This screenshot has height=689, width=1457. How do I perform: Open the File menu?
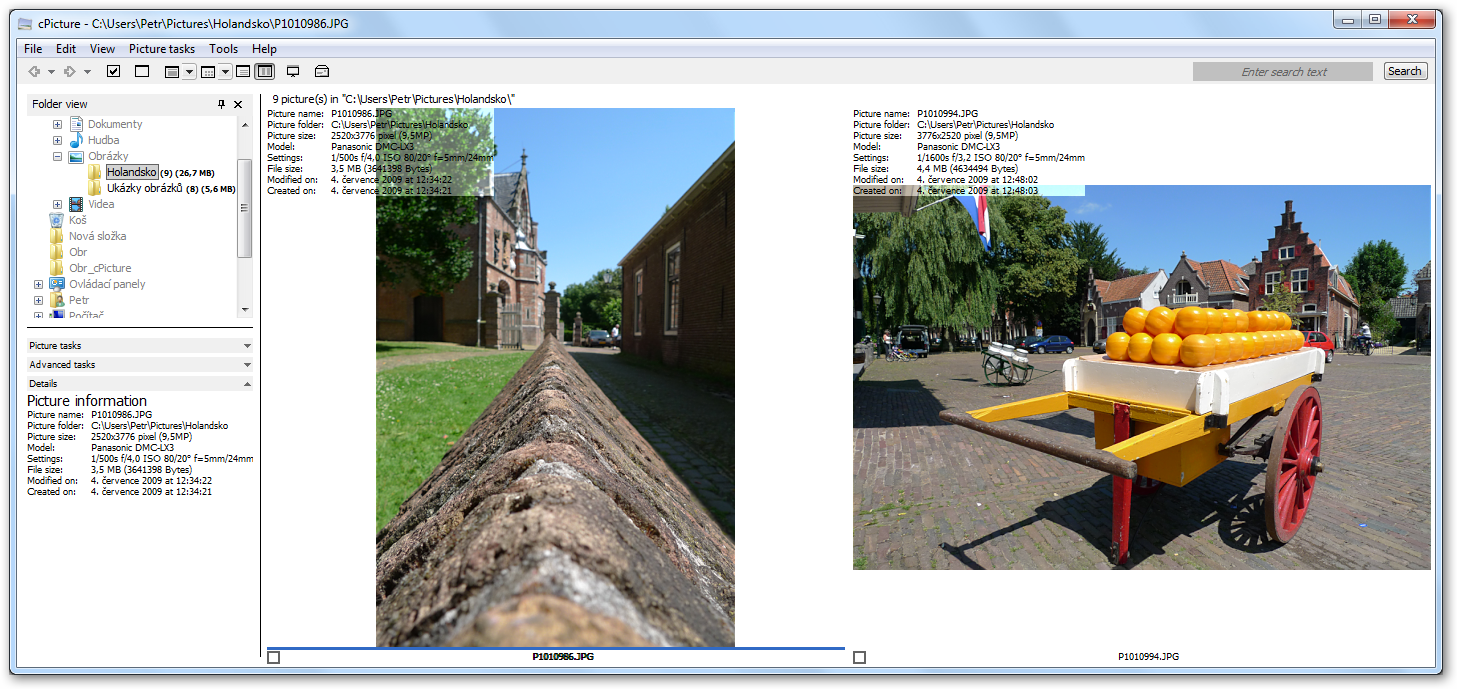pos(33,49)
